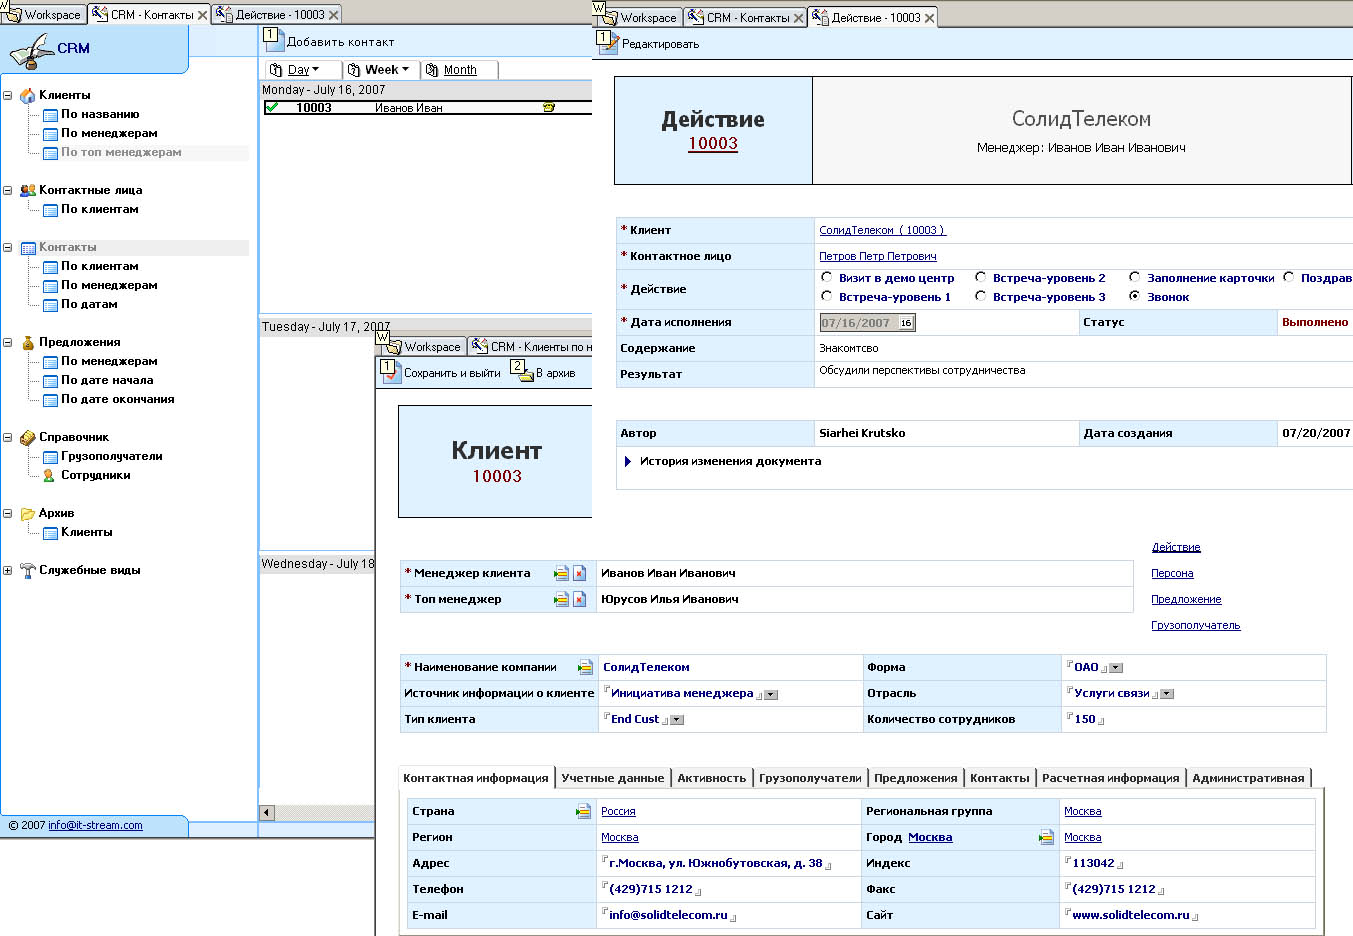Click Save and exit (Сохранить и выйти) icon

[x=389, y=372]
